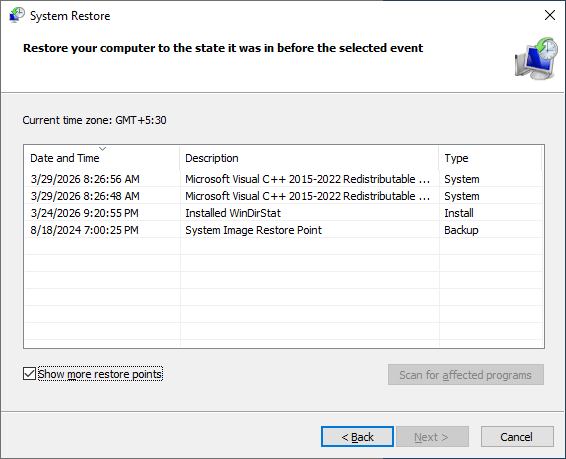Screen dimensions: 566x459
Task: Click the Current time zone GMT+5:30 label
Action: (x=95, y=120)
